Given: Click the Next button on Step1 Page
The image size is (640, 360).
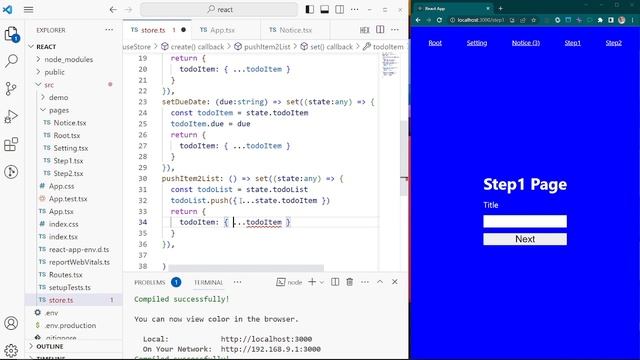Looking at the screenshot, I should click(525, 239).
